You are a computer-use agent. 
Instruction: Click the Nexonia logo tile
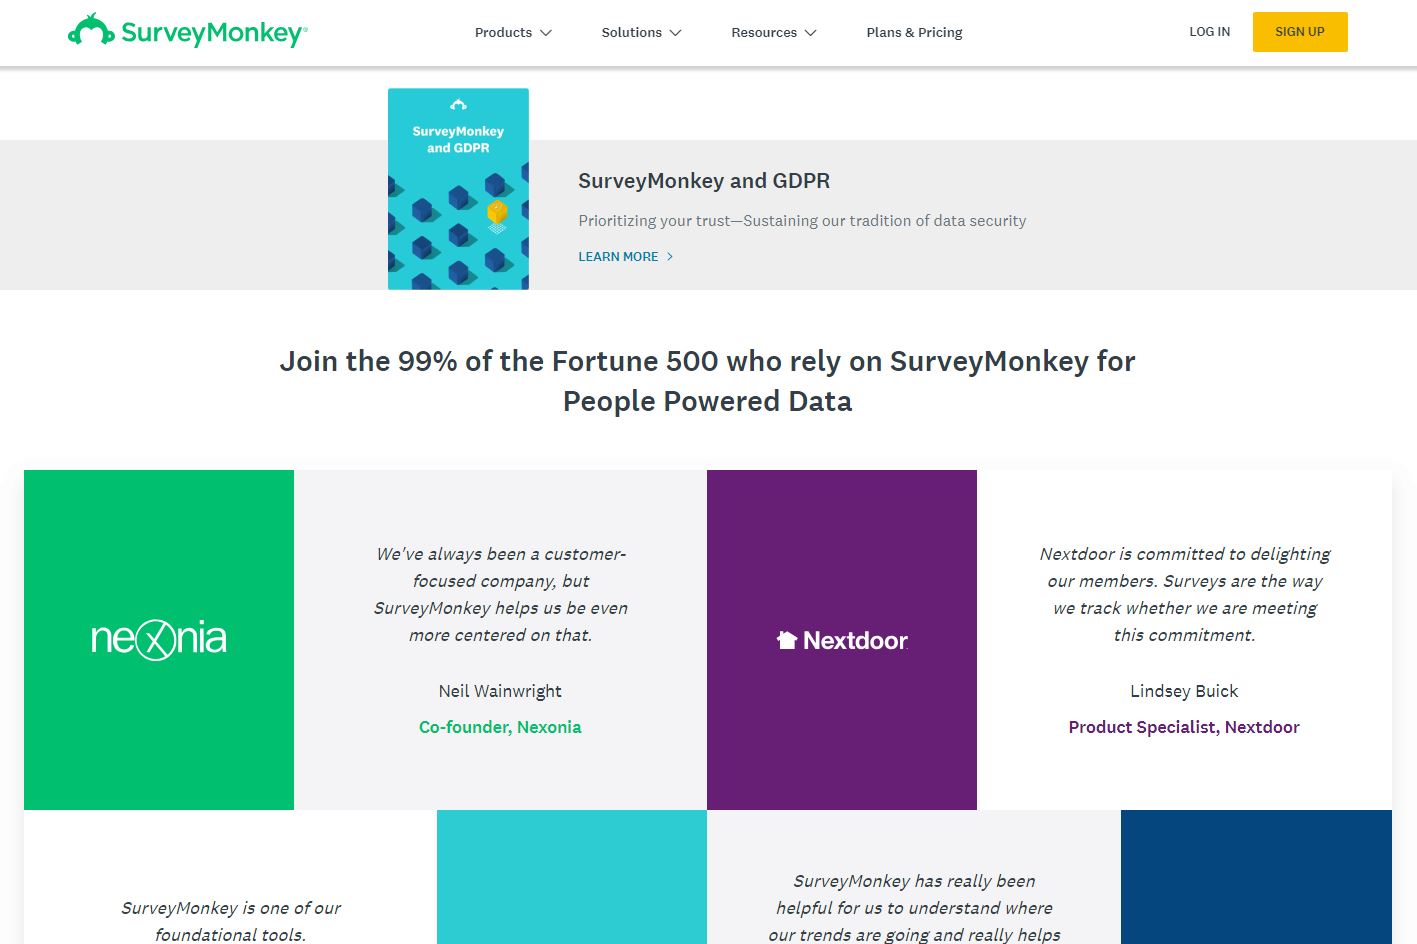tap(159, 640)
